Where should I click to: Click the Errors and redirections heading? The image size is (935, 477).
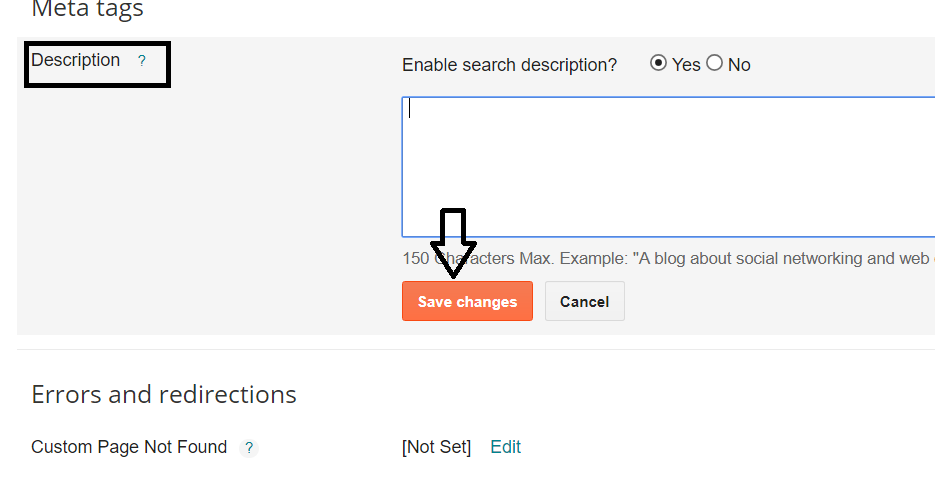[164, 394]
